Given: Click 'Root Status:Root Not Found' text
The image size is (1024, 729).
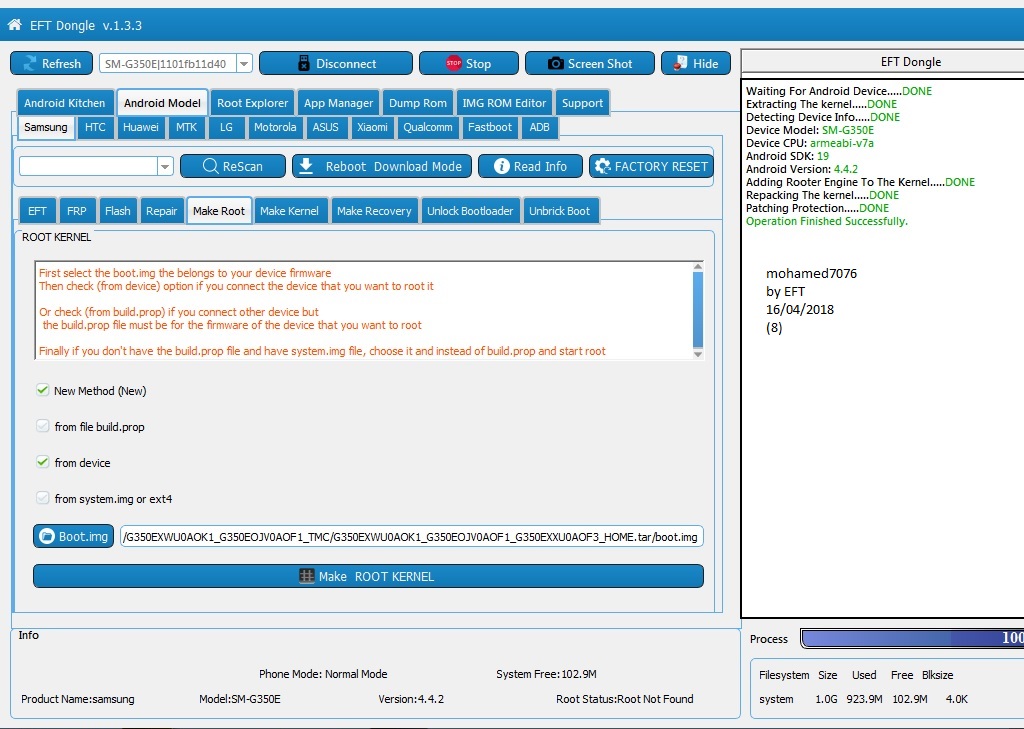Looking at the screenshot, I should (x=625, y=699).
